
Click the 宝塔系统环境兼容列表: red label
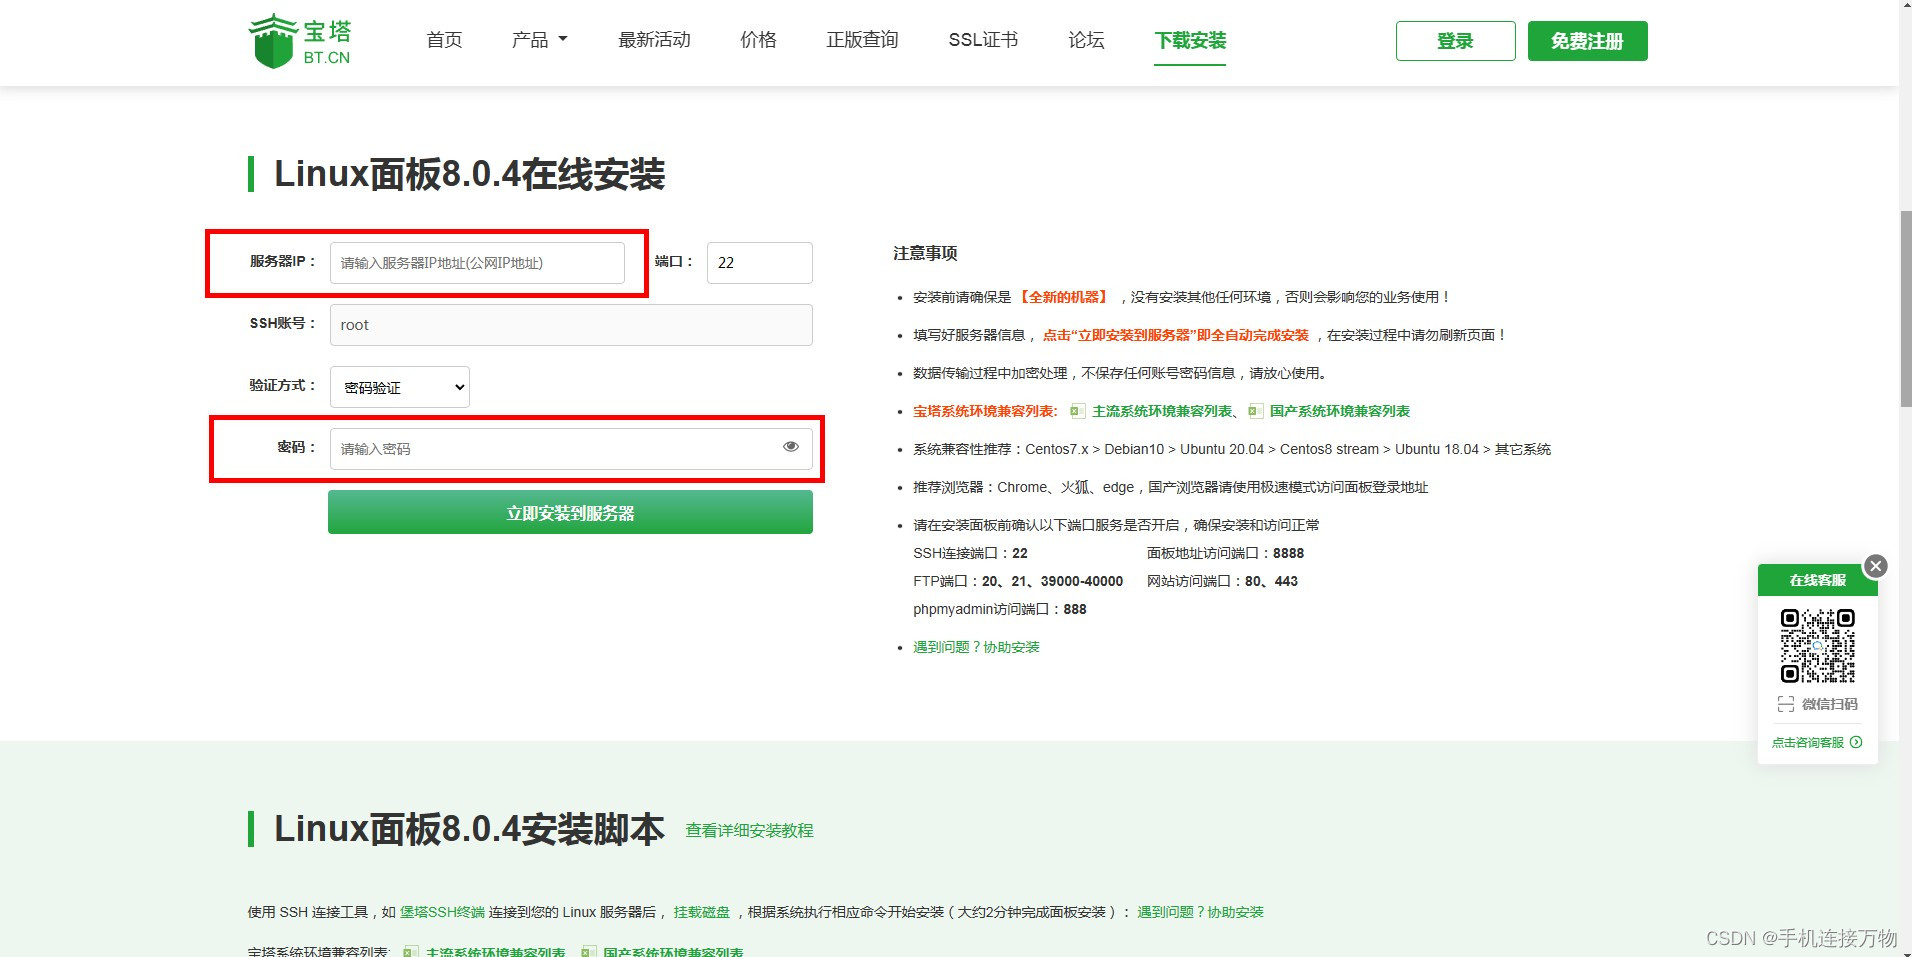point(985,411)
